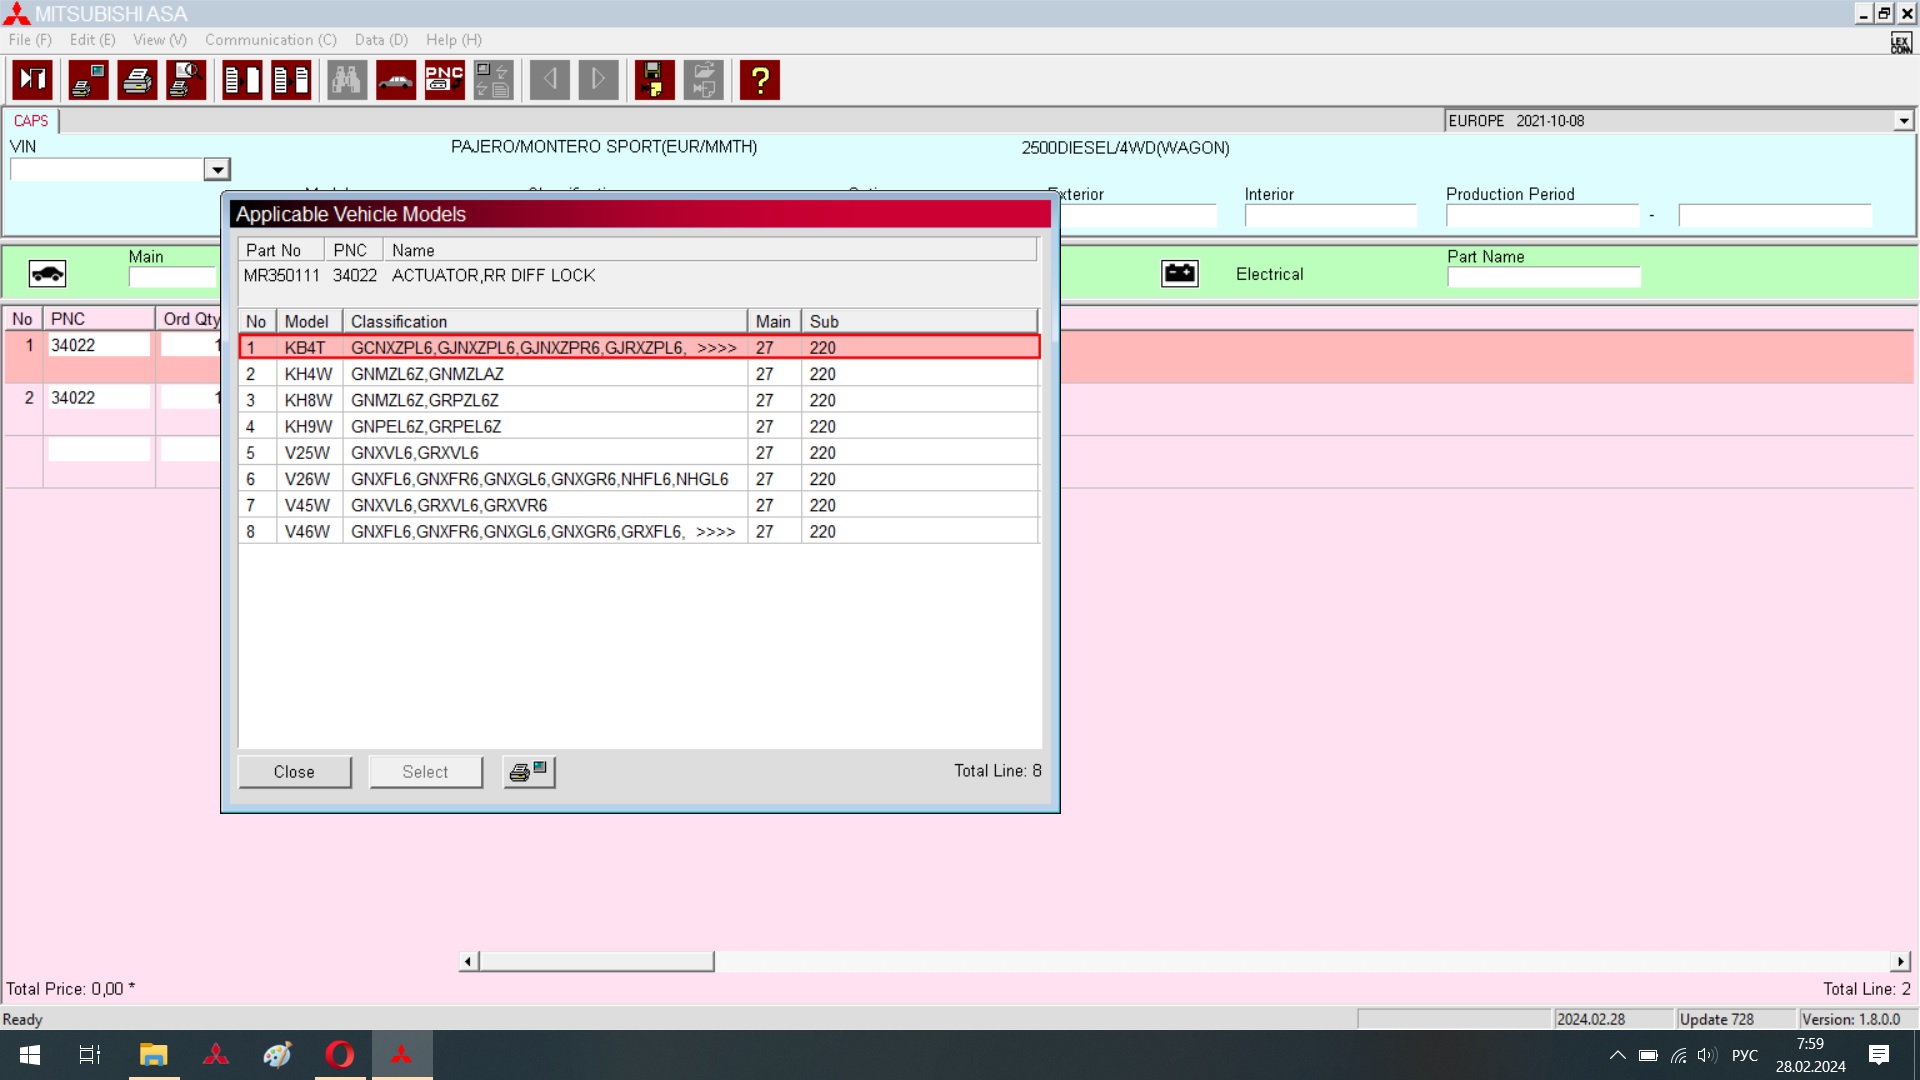Click the exit door toolbar icon
This screenshot has height=1080, width=1920.
(x=33, y=80)
